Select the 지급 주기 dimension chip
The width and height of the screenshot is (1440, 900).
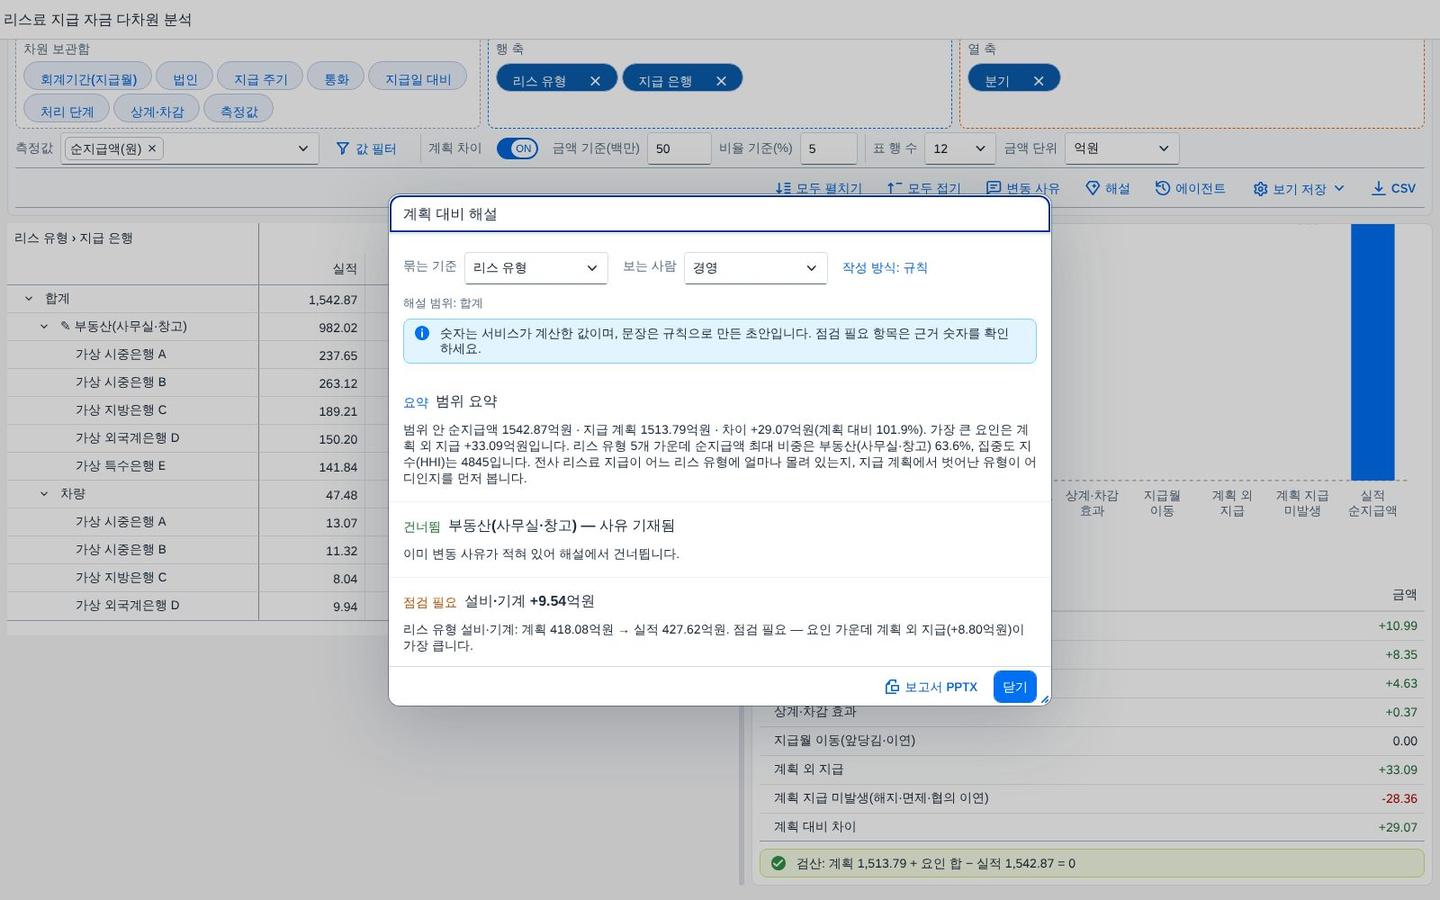pos(260,79)
